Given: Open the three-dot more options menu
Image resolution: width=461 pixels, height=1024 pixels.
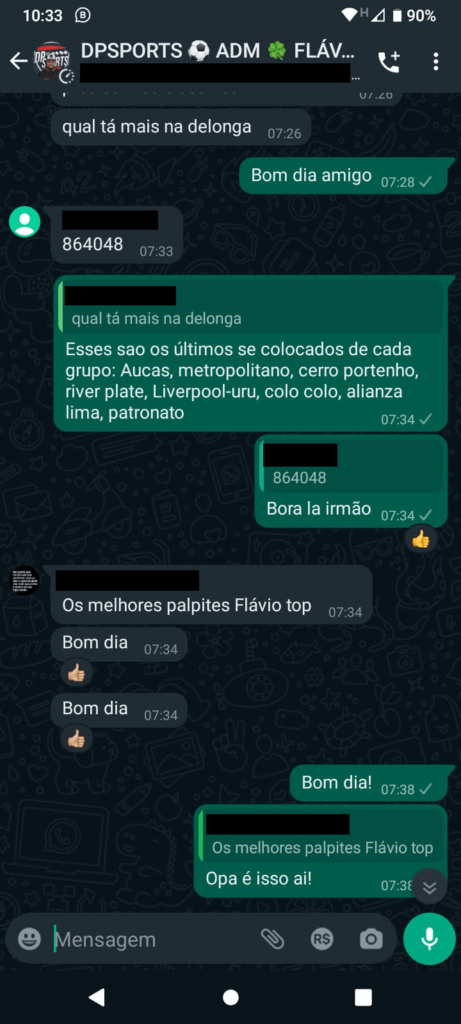Looking at the screenshot, I should (436, 61).
